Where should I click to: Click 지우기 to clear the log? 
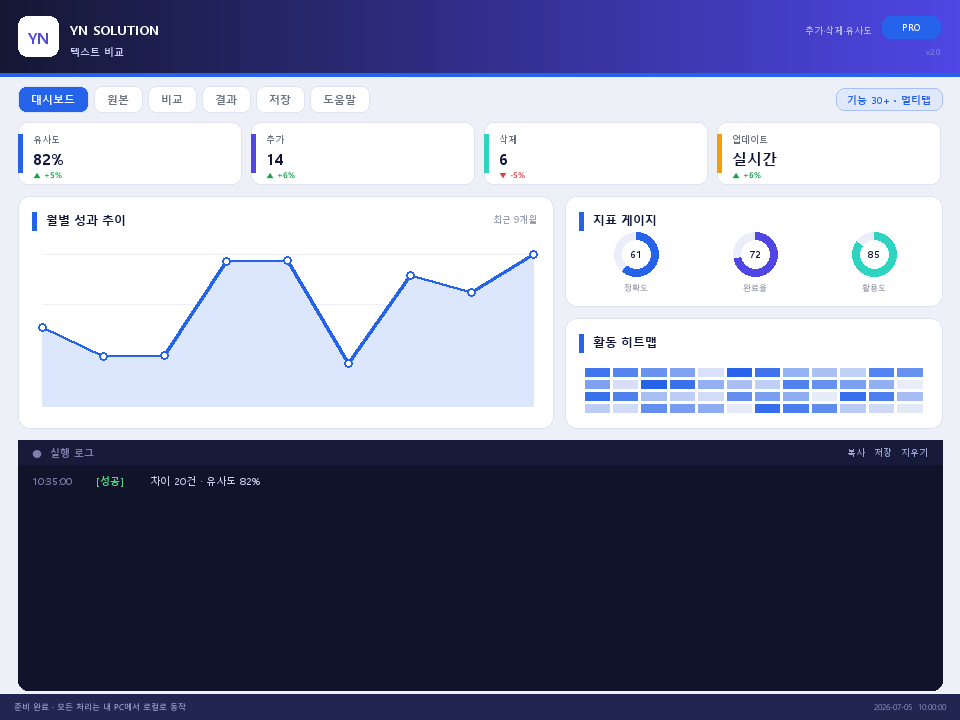coord(914,452)
